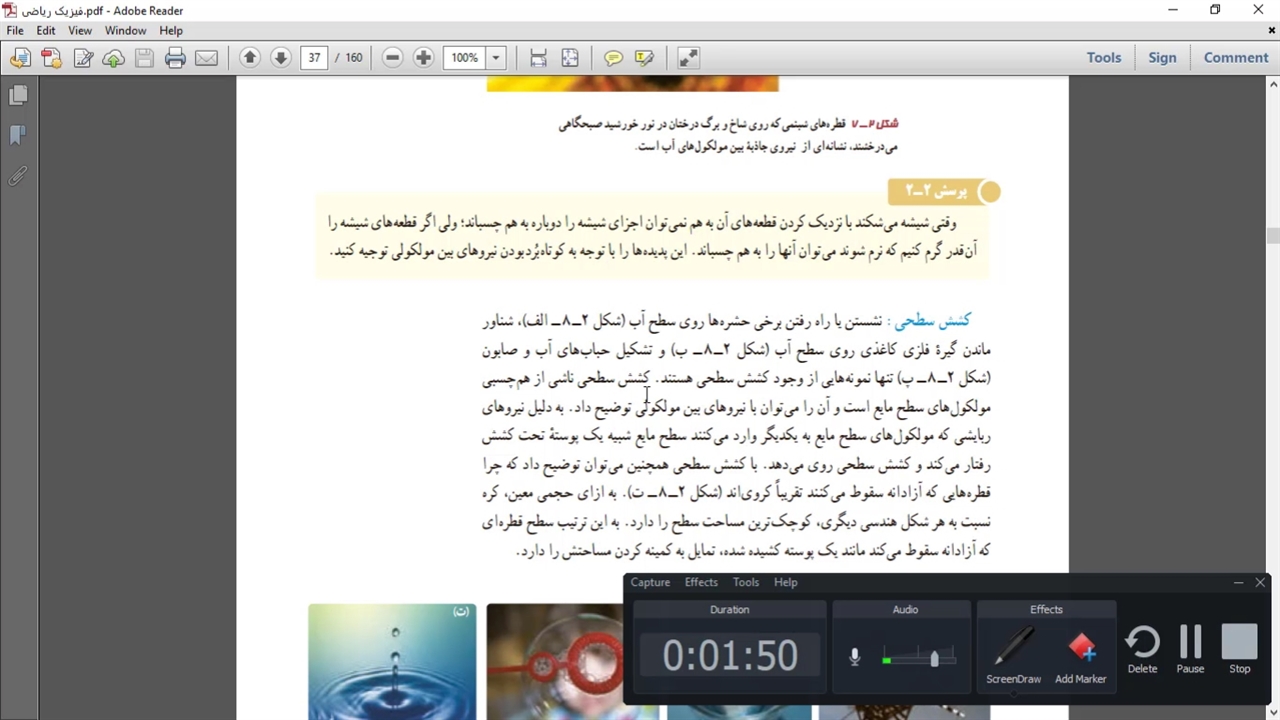Open the recorder's Effects menu
Screen dimensions: 1280x720
(700, 582)
